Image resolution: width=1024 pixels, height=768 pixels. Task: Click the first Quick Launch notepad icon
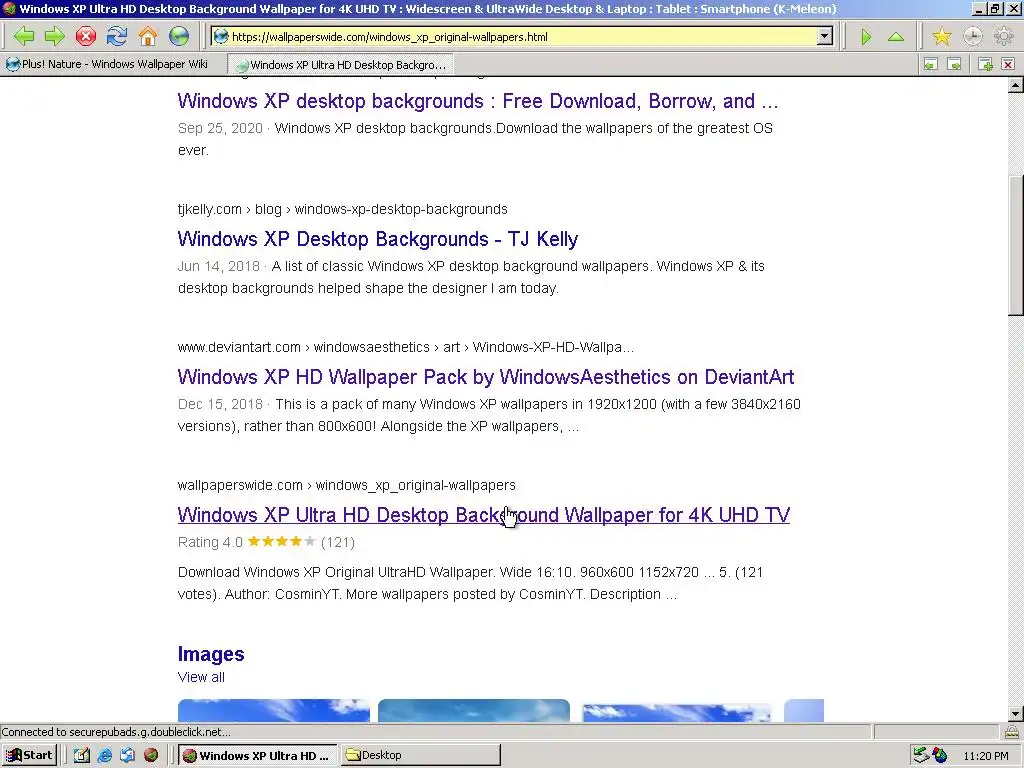(x=81, y=756)
